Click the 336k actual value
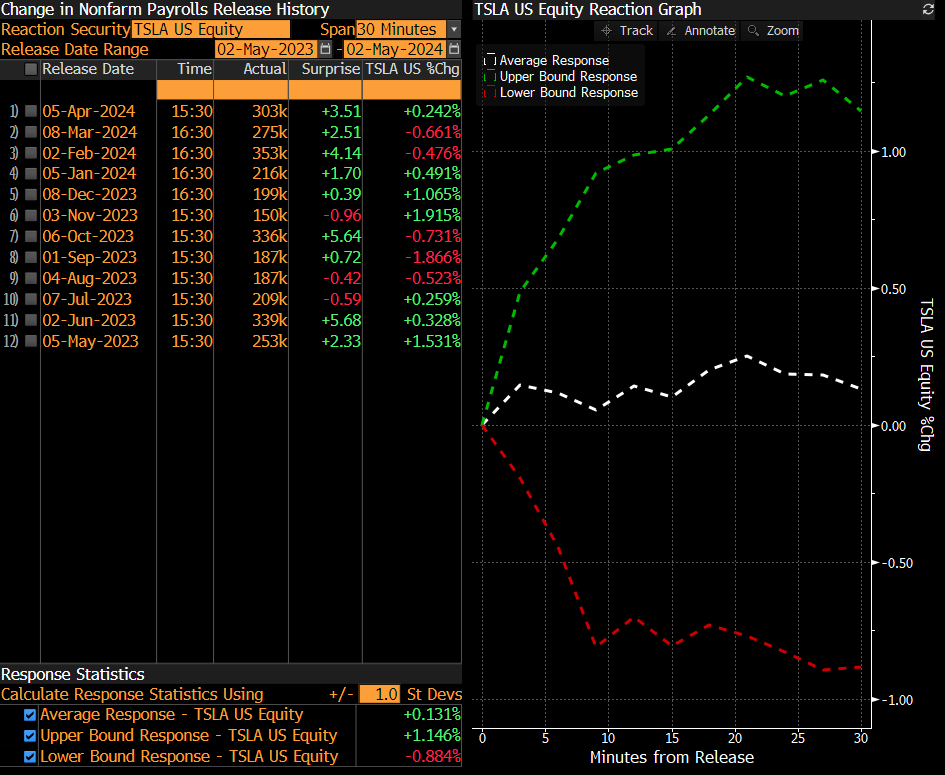The width and height of the screenshot is (945, 775). [270, 236]
